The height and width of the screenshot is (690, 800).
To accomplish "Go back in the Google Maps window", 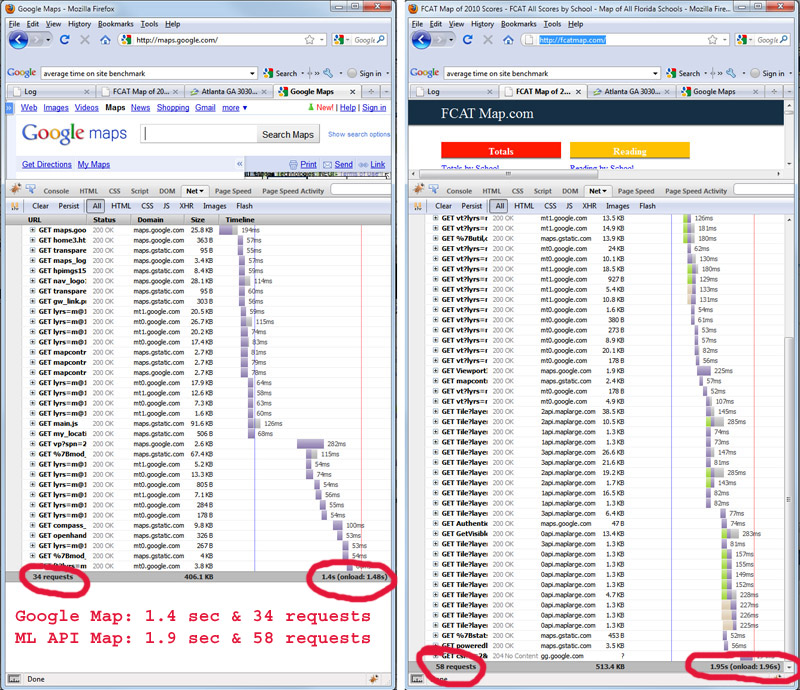I will point(18,40).
